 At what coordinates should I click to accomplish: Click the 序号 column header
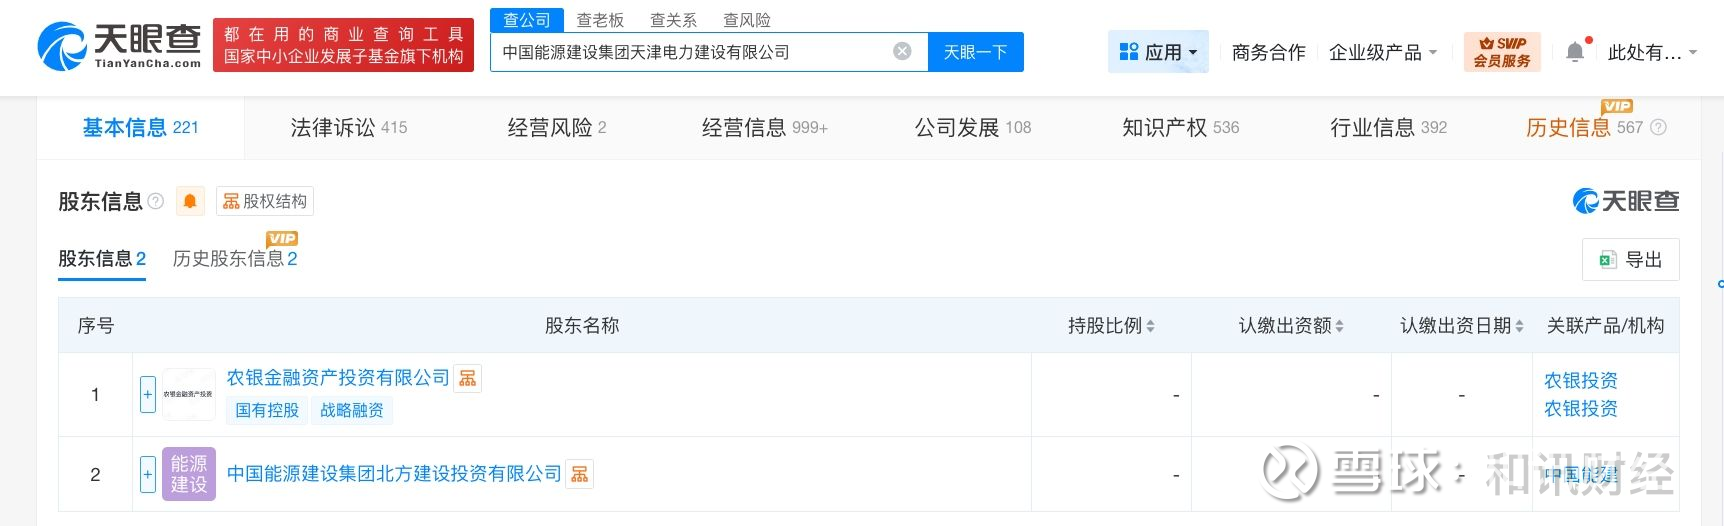(96, 325)
